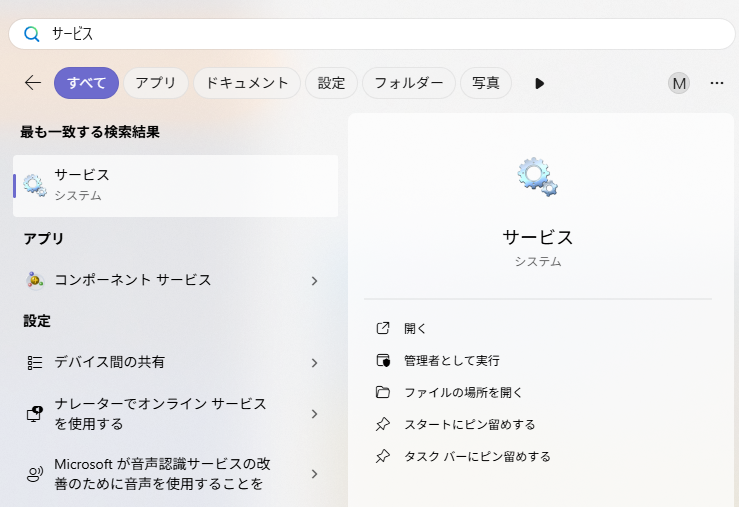Image resolution: width=739 pixels, height=507 pixels.
Task: Click the 設定 section heading in results
Action: [37, 321]
